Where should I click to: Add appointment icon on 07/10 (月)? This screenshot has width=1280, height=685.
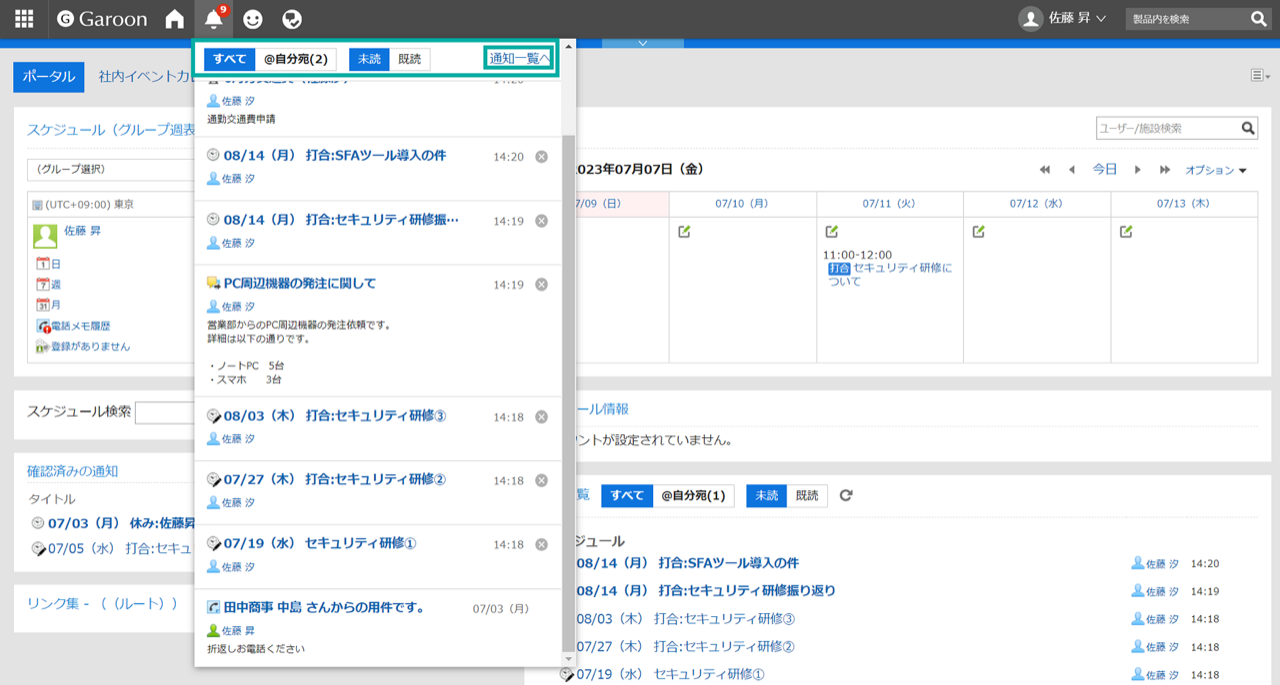(x=684, y=232)
